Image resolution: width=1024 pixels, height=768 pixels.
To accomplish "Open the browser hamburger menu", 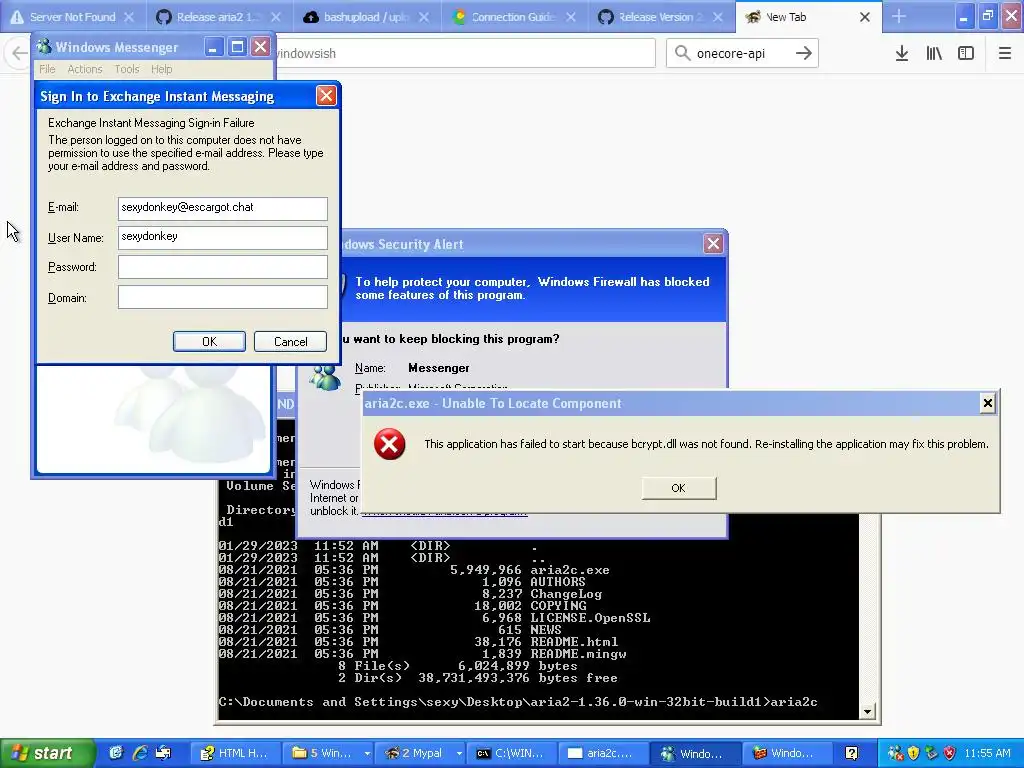I will (x=1004, y=54).
